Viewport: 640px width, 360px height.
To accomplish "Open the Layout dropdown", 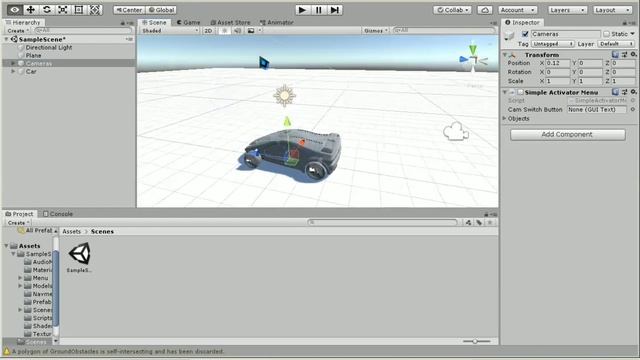I will click(612, 10).
